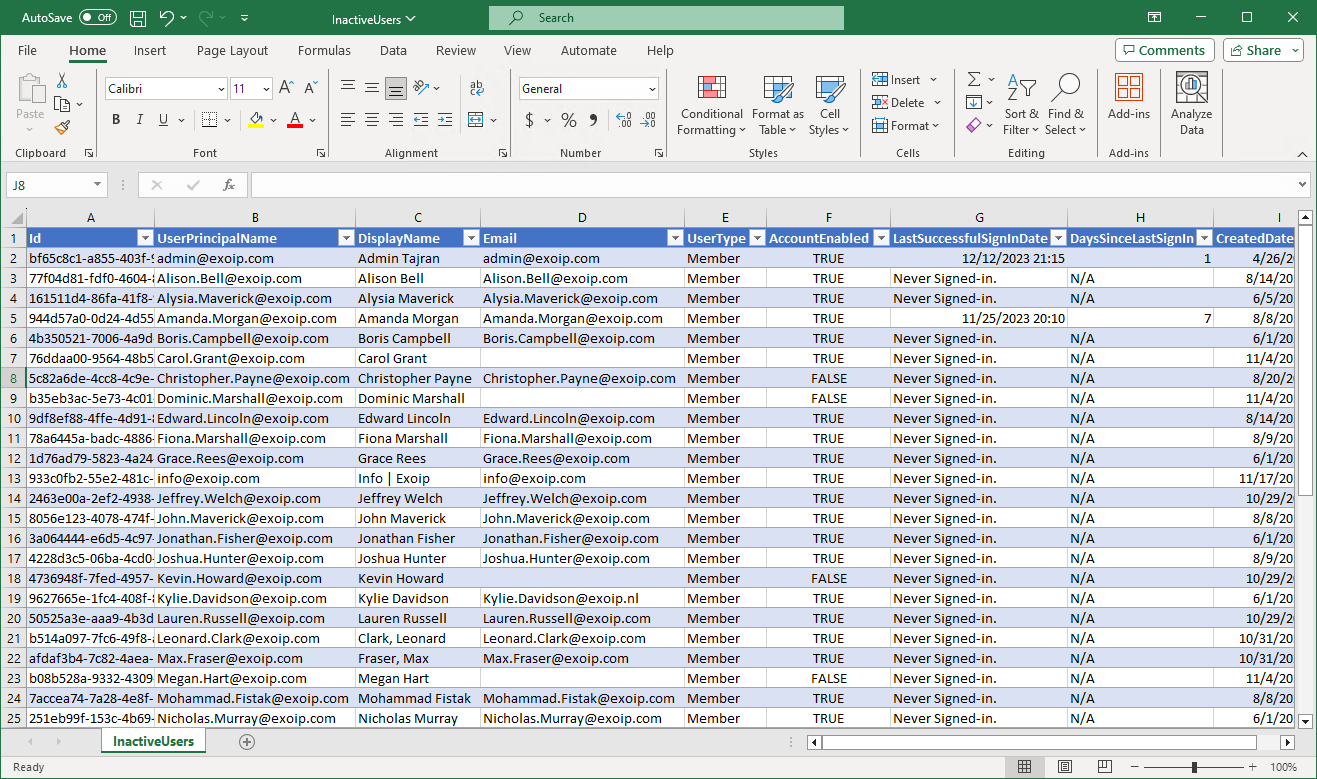Click the AutoSum sigma icon
Image resolution: width=1317 pixels, height=779 pixels.
[x=973, y=79]
